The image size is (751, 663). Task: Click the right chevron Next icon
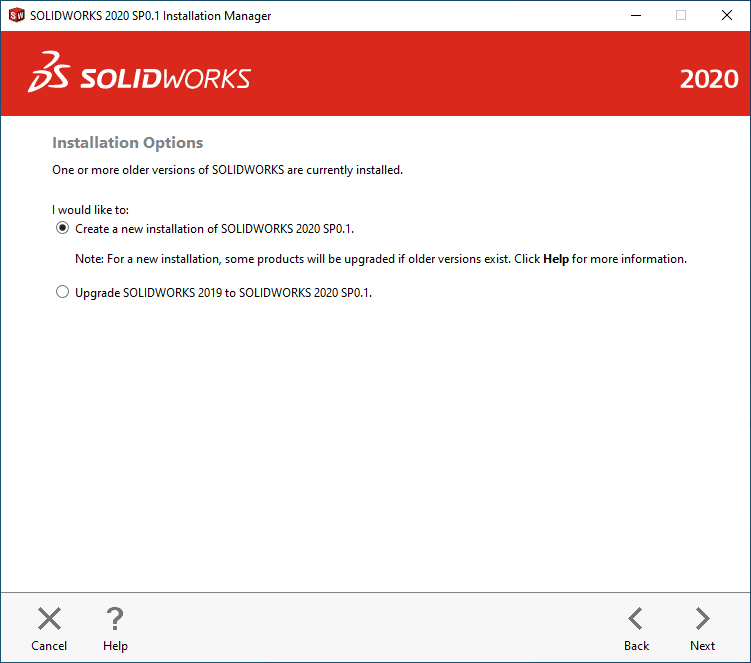pyautogui.click(x=703, y=619)
